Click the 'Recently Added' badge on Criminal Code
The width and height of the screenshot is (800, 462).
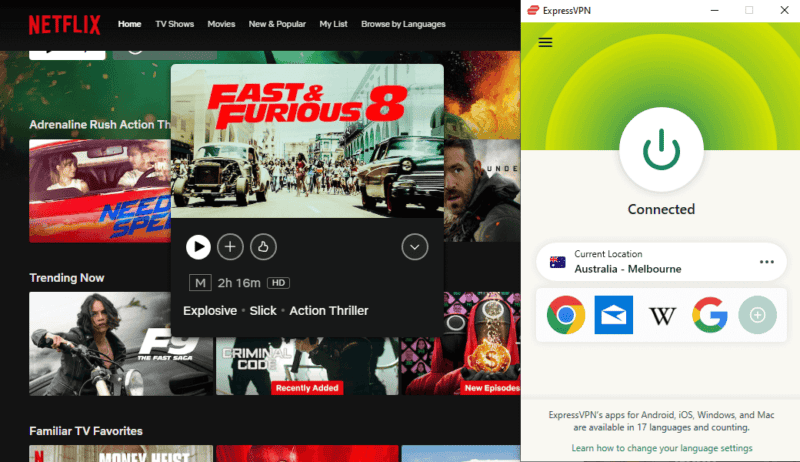coord(307,388)
